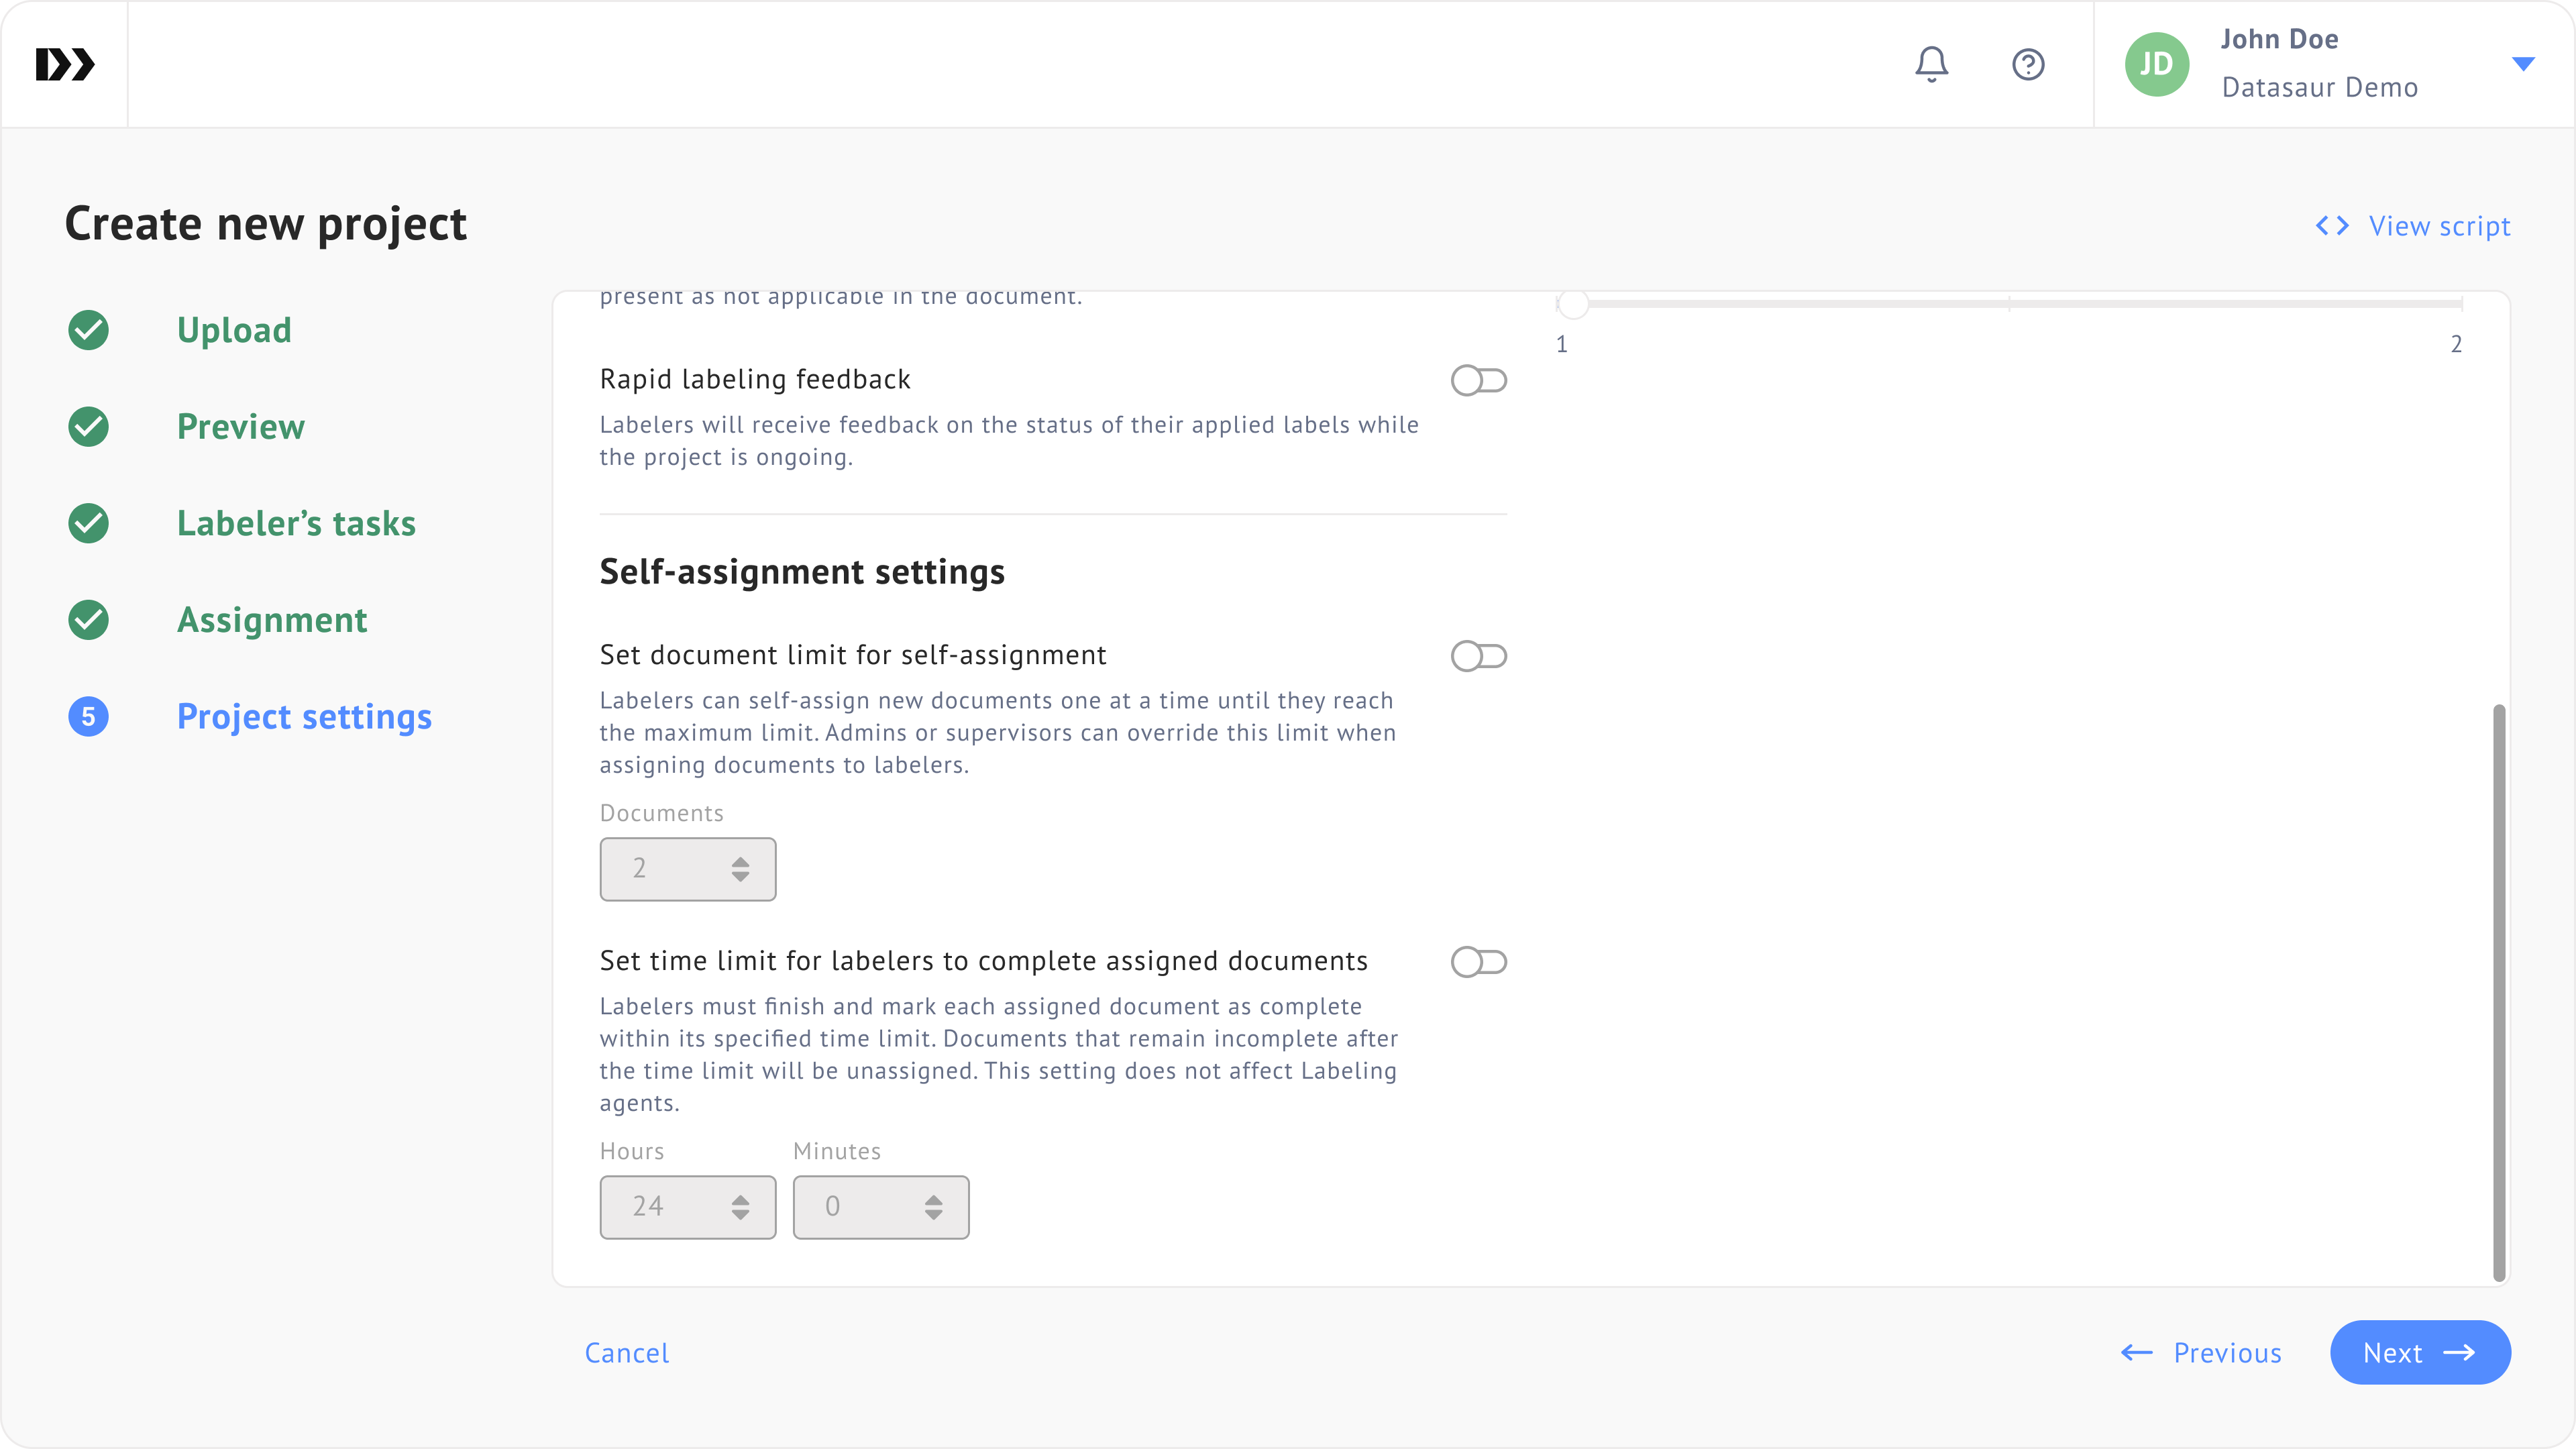This screenshot has height=1449, width=2576.
Task: Go to the Labeler's tasks step
Action: click(x=296, y=523)
